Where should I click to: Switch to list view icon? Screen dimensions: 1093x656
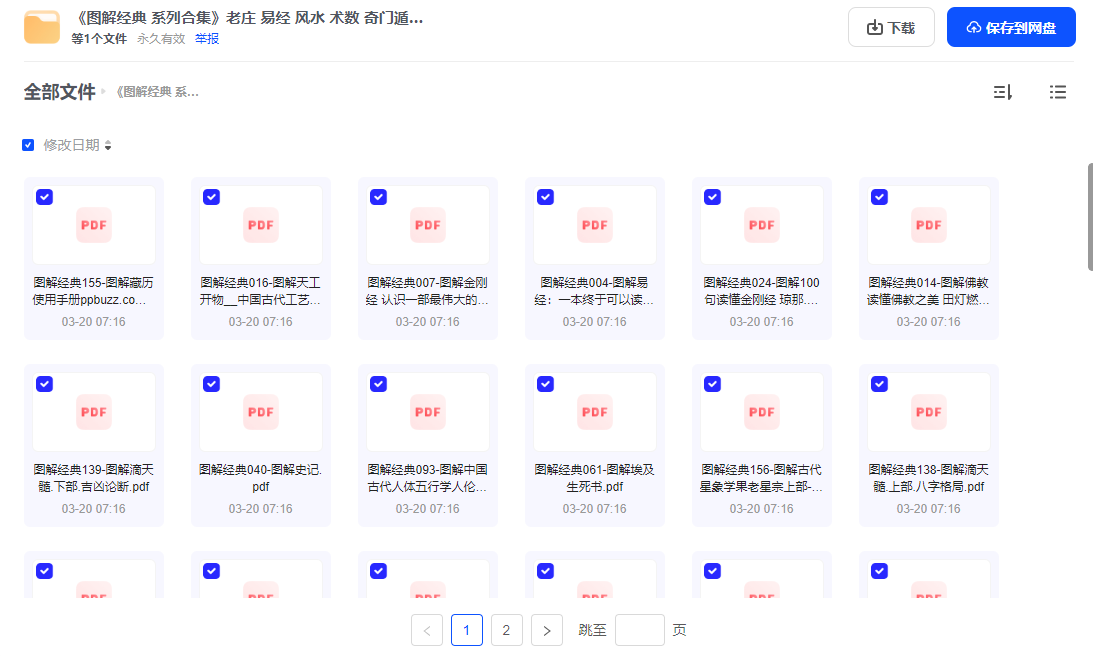click(1057, 92)
